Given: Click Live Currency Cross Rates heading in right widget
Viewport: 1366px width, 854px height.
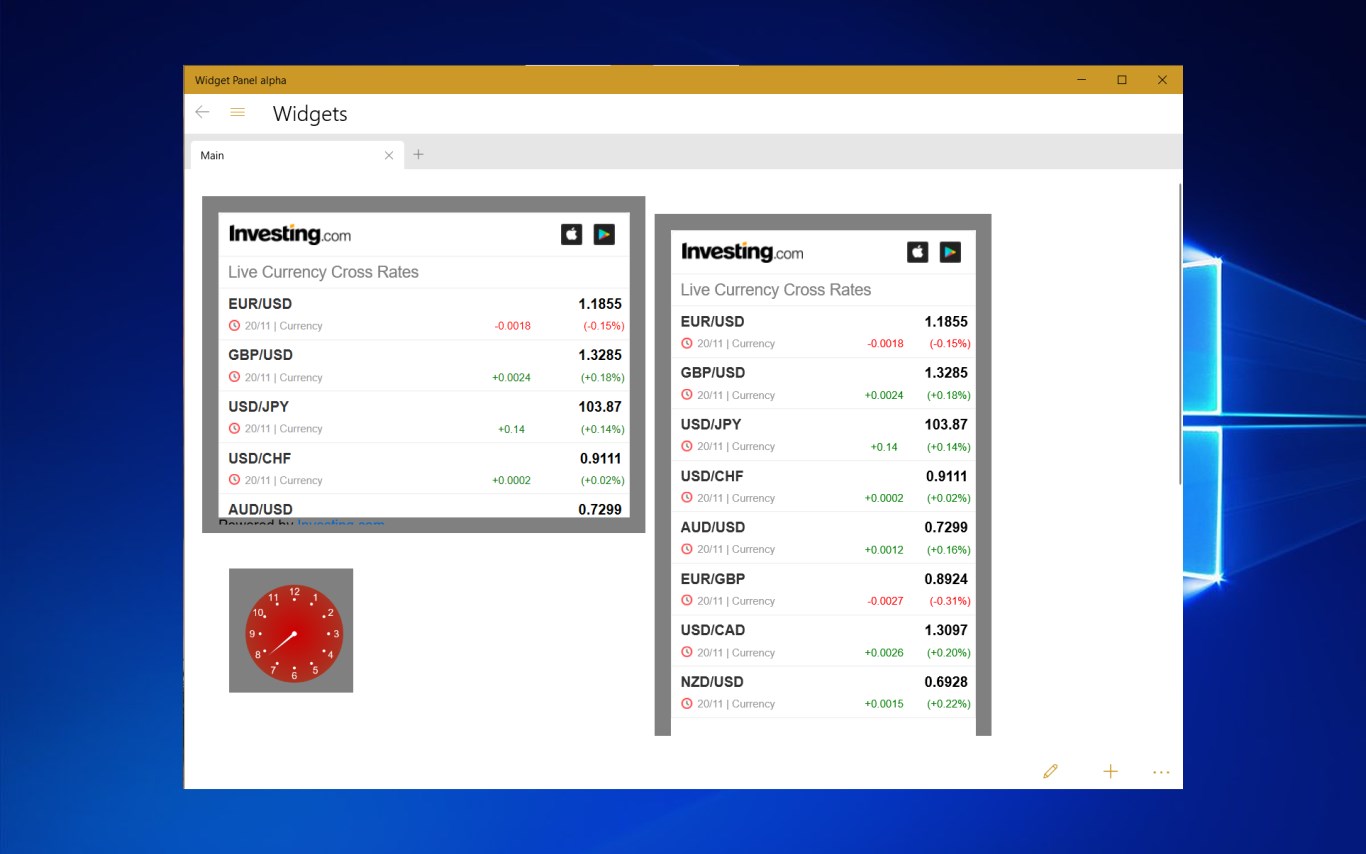Looking at the screenshot, I should [776, 290].
